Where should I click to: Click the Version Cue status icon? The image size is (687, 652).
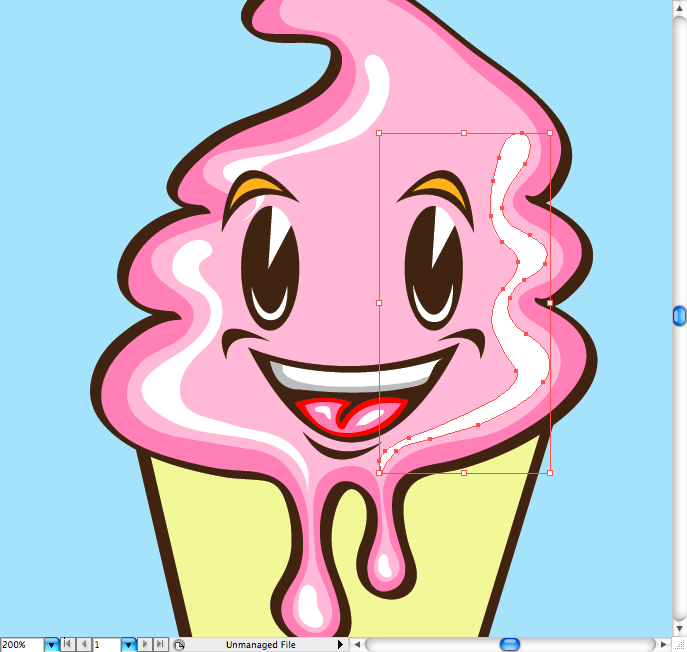click(179, 645)
